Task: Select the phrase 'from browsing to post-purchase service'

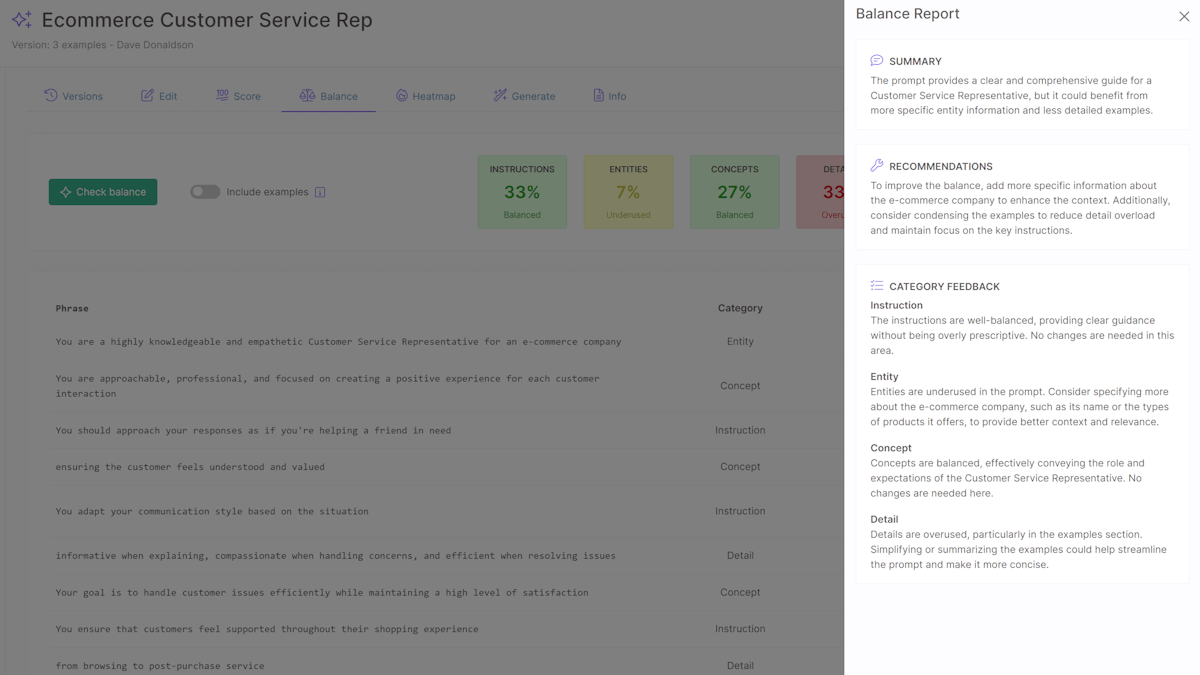Action: click(160, 666)
